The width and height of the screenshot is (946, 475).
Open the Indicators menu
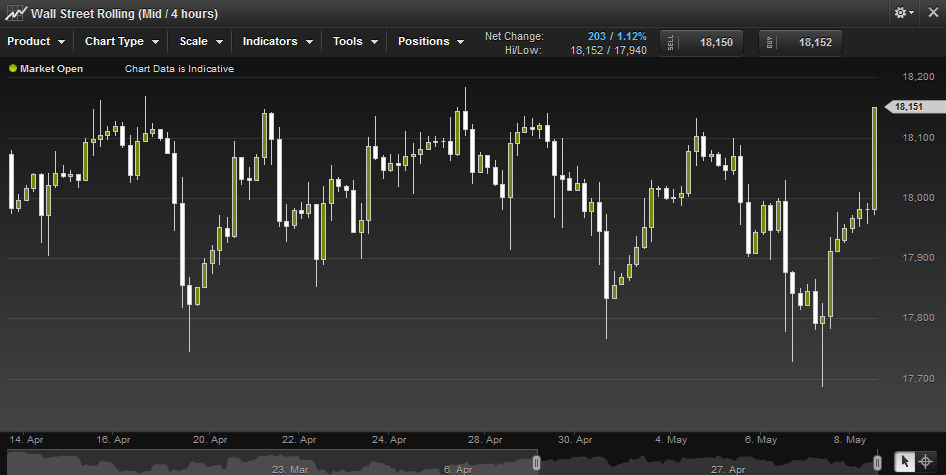coord(278,42)
